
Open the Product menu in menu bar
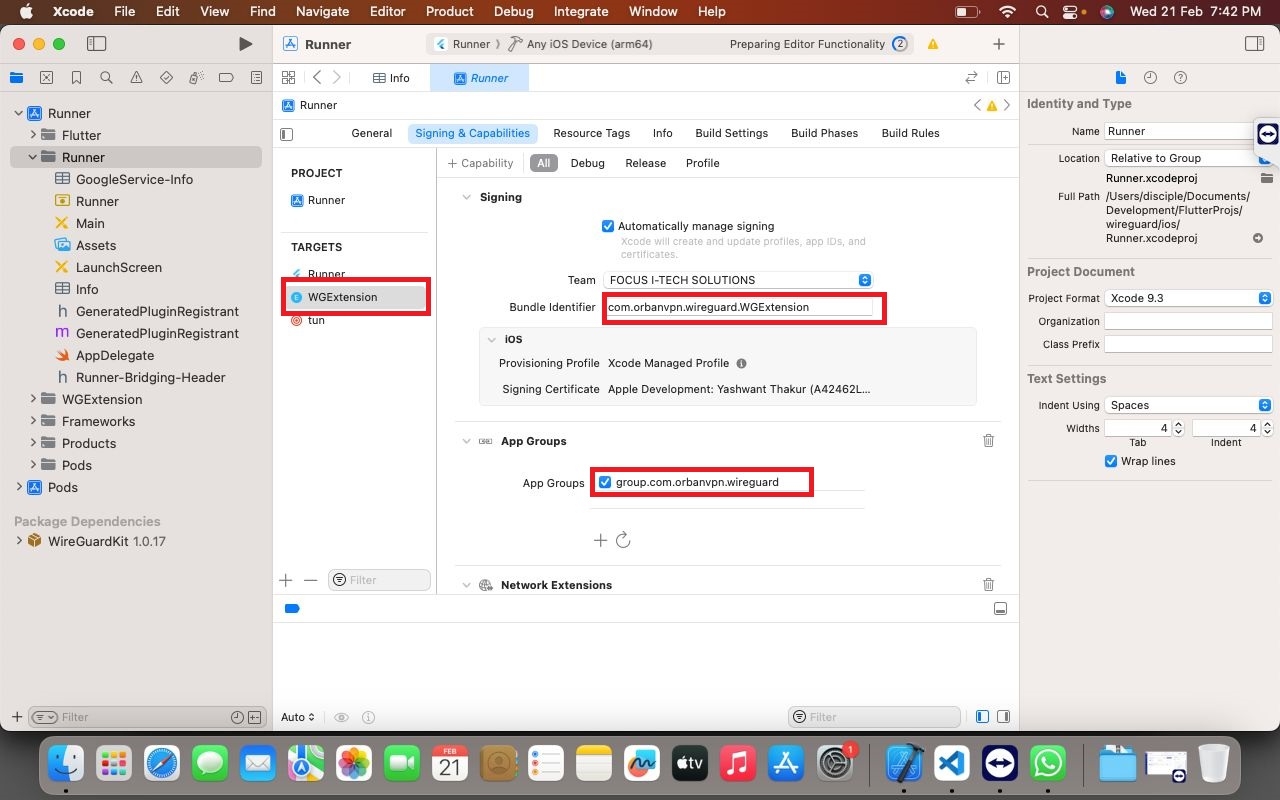449,11
